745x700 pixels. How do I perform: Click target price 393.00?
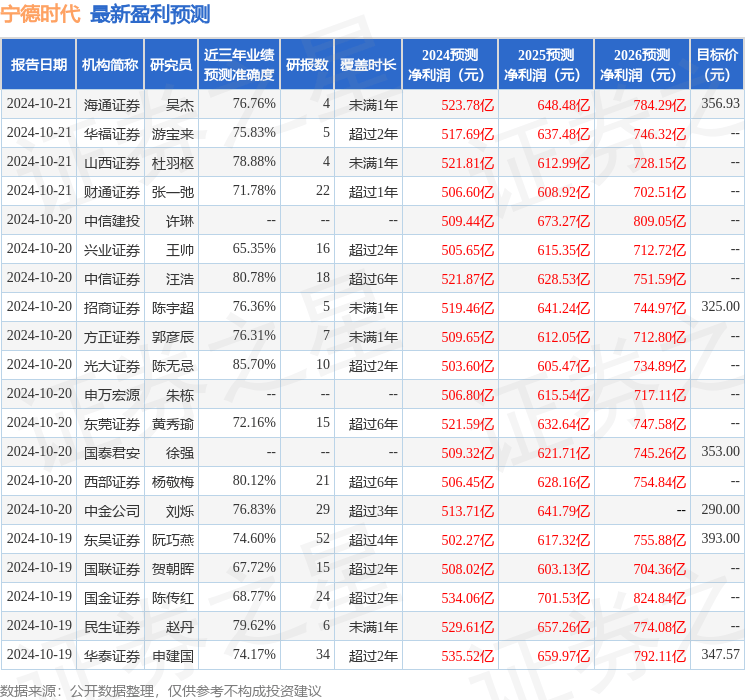click(720, 538)
